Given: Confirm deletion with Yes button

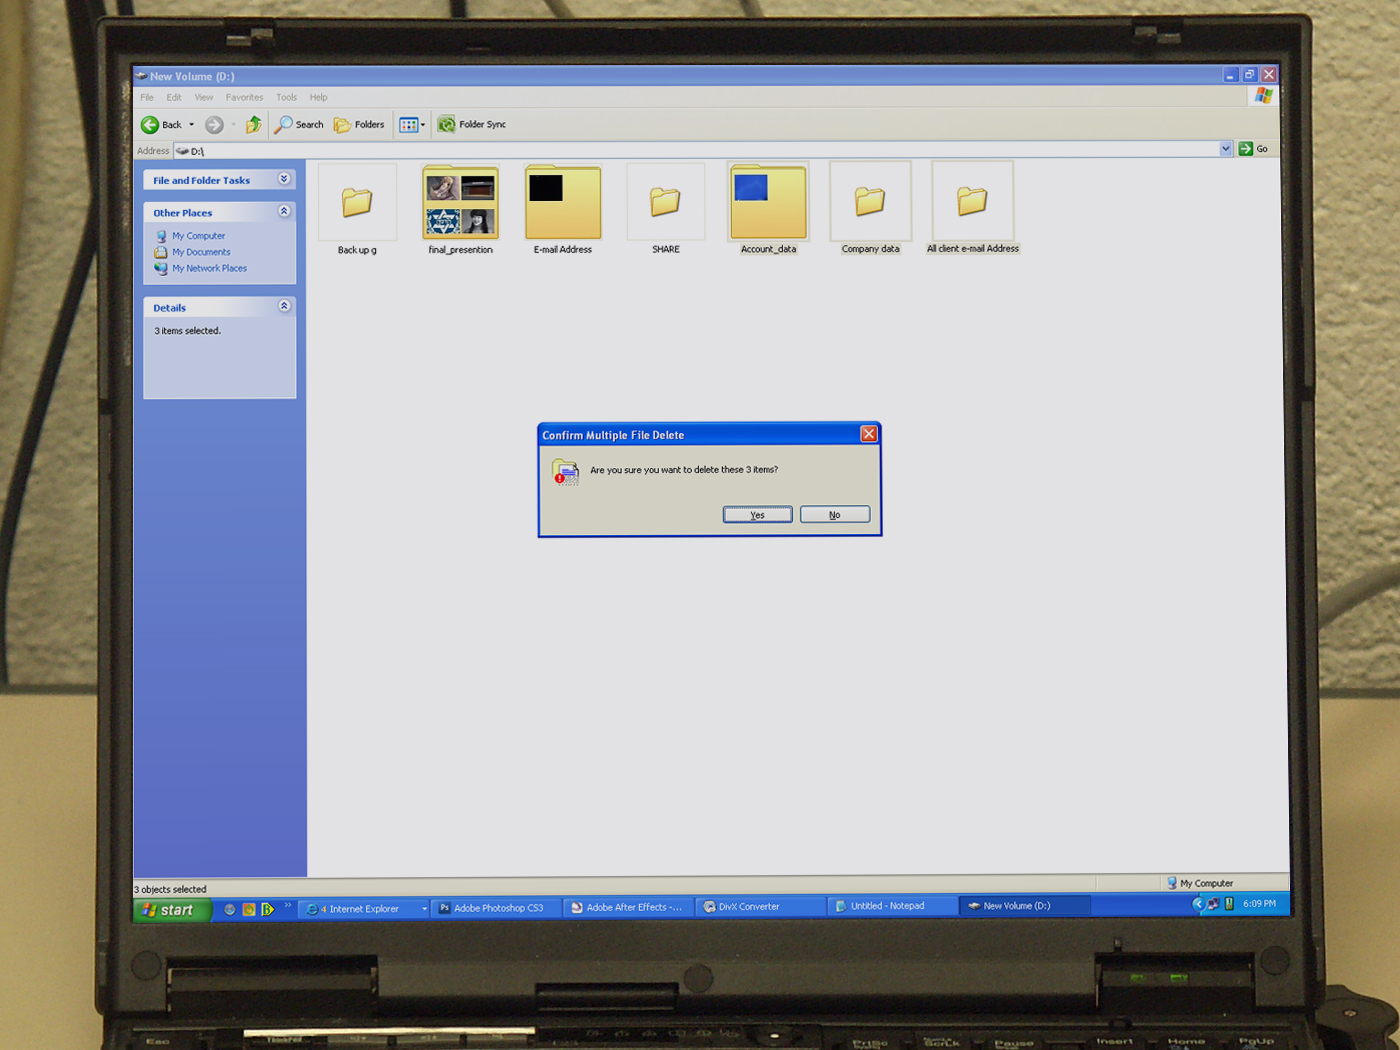Looking at the screenshot, I should 757,515.
